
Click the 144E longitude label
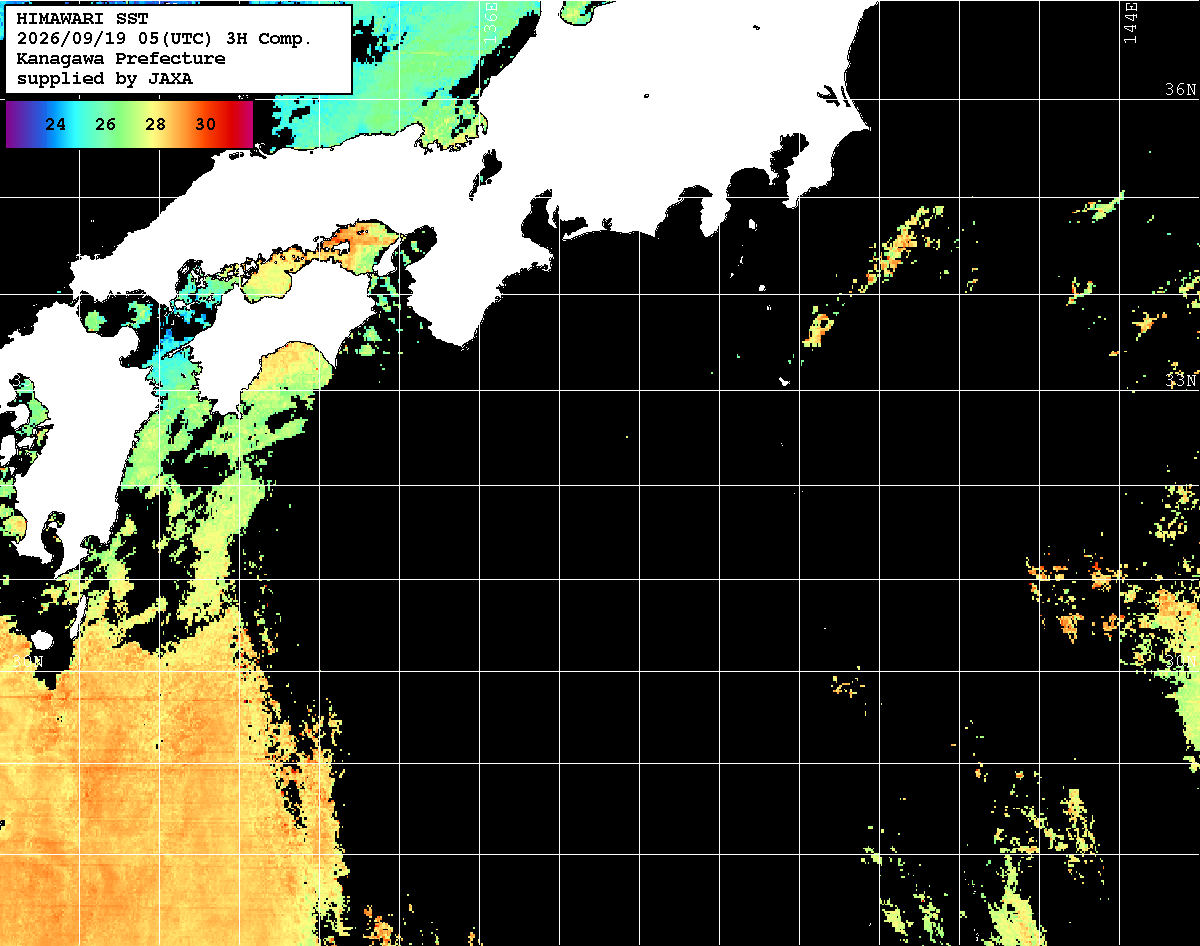click(x=1130, y=20)
